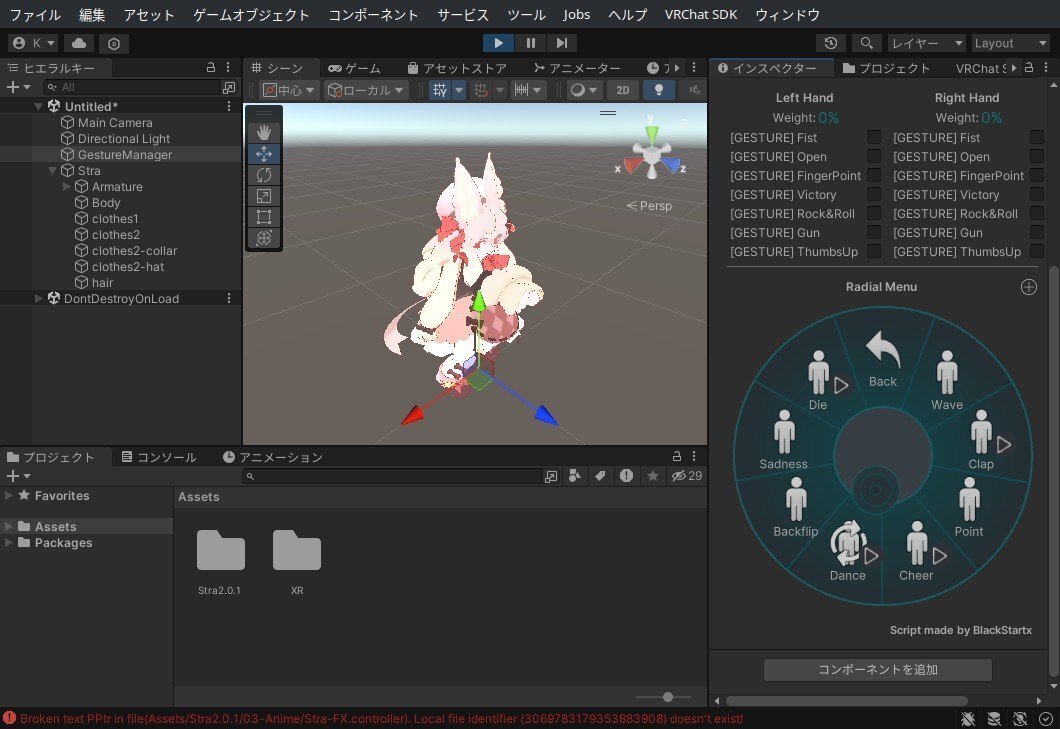Image resolution: width=1060 pixels, height=729 pixels.
Task: Switch to the コンソール tab
Action: [159, 457]
